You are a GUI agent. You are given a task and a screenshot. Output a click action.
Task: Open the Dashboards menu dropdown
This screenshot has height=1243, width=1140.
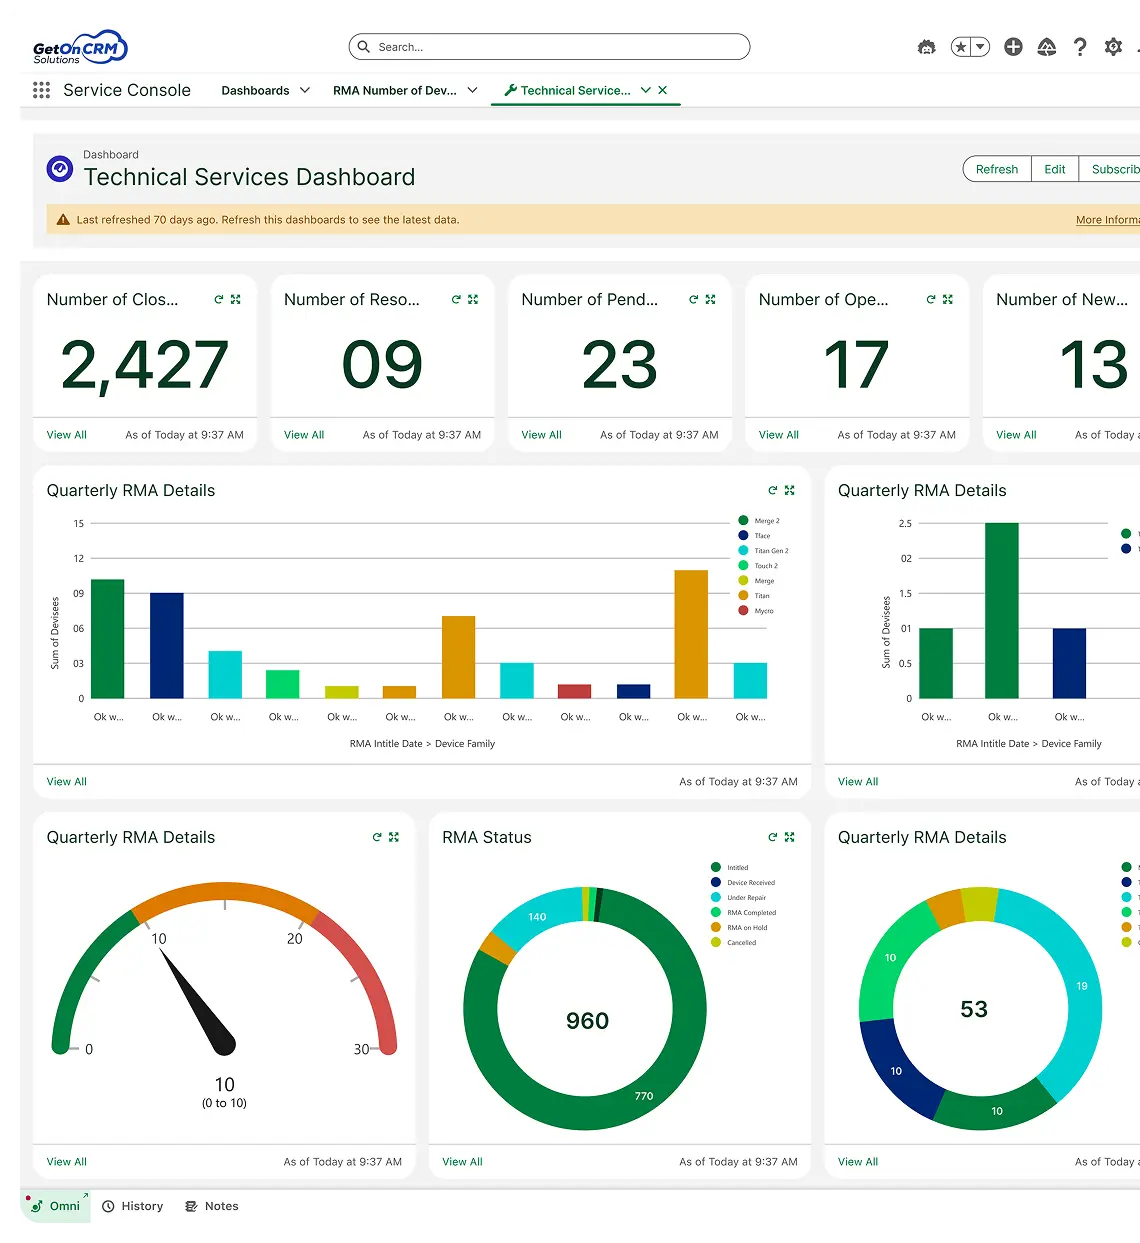pyautogui.click(x=265, y=90)
